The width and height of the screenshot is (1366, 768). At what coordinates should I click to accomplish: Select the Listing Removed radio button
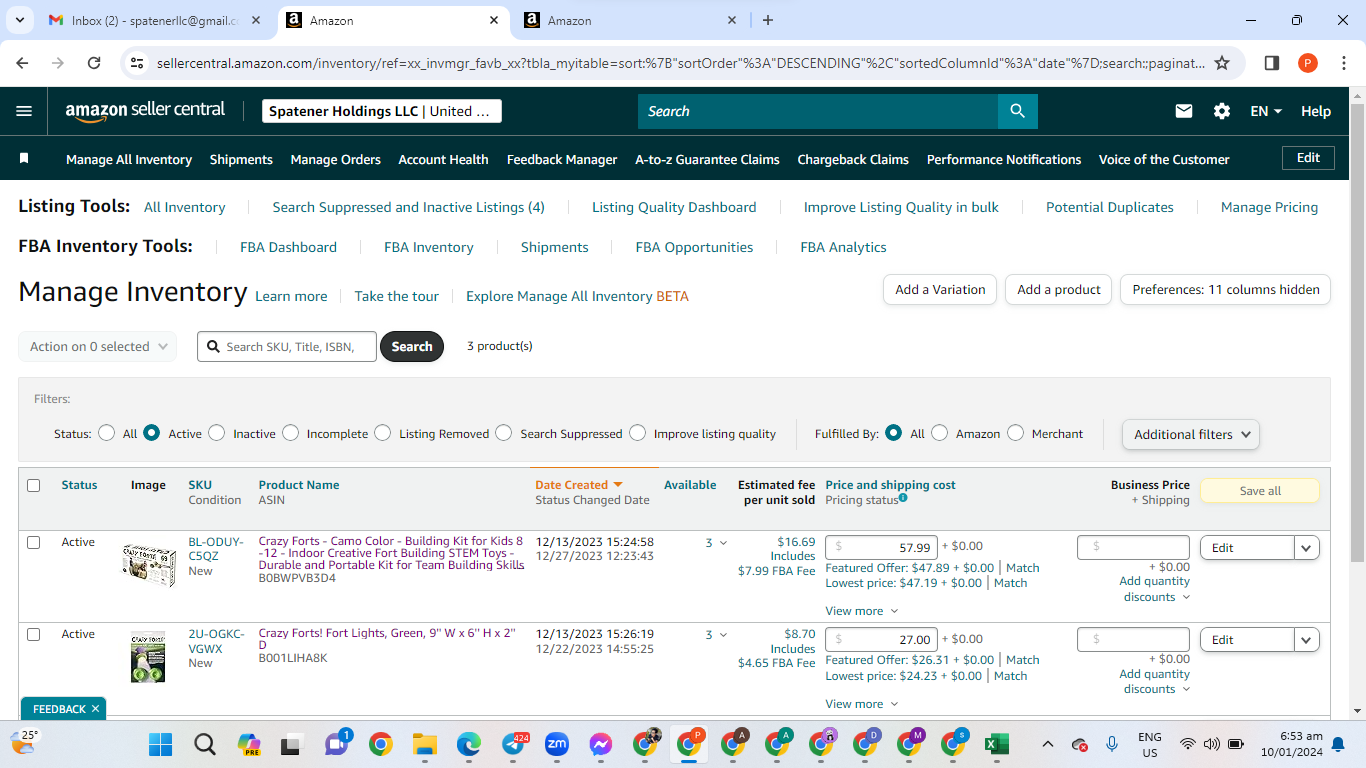(x=383, y=433)
